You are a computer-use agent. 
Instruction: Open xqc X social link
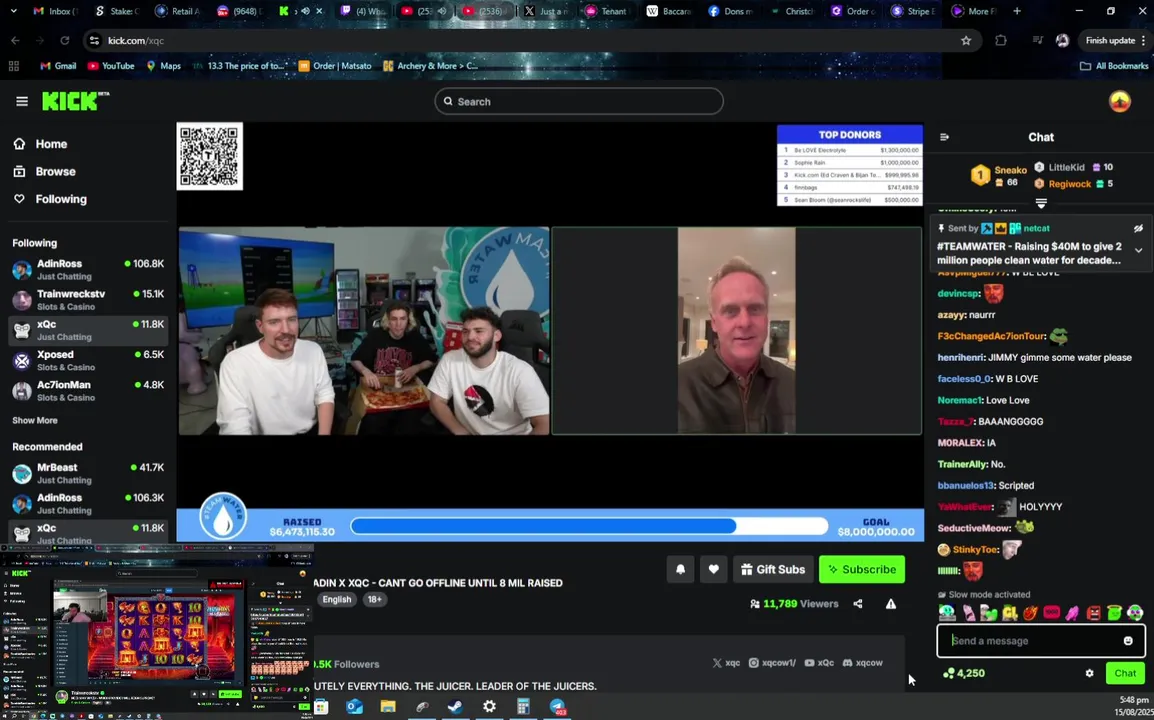tap(726, 663)
